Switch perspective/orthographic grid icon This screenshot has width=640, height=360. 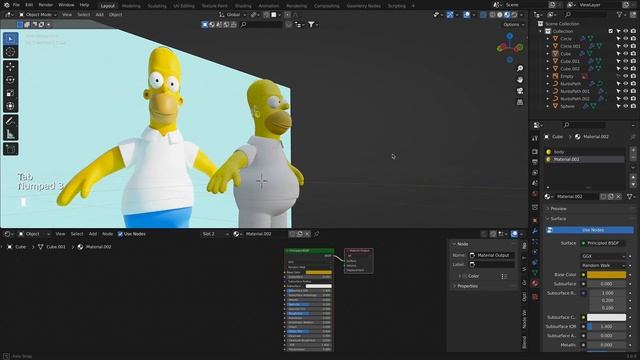pyautogui.click(x=520, y=102)
